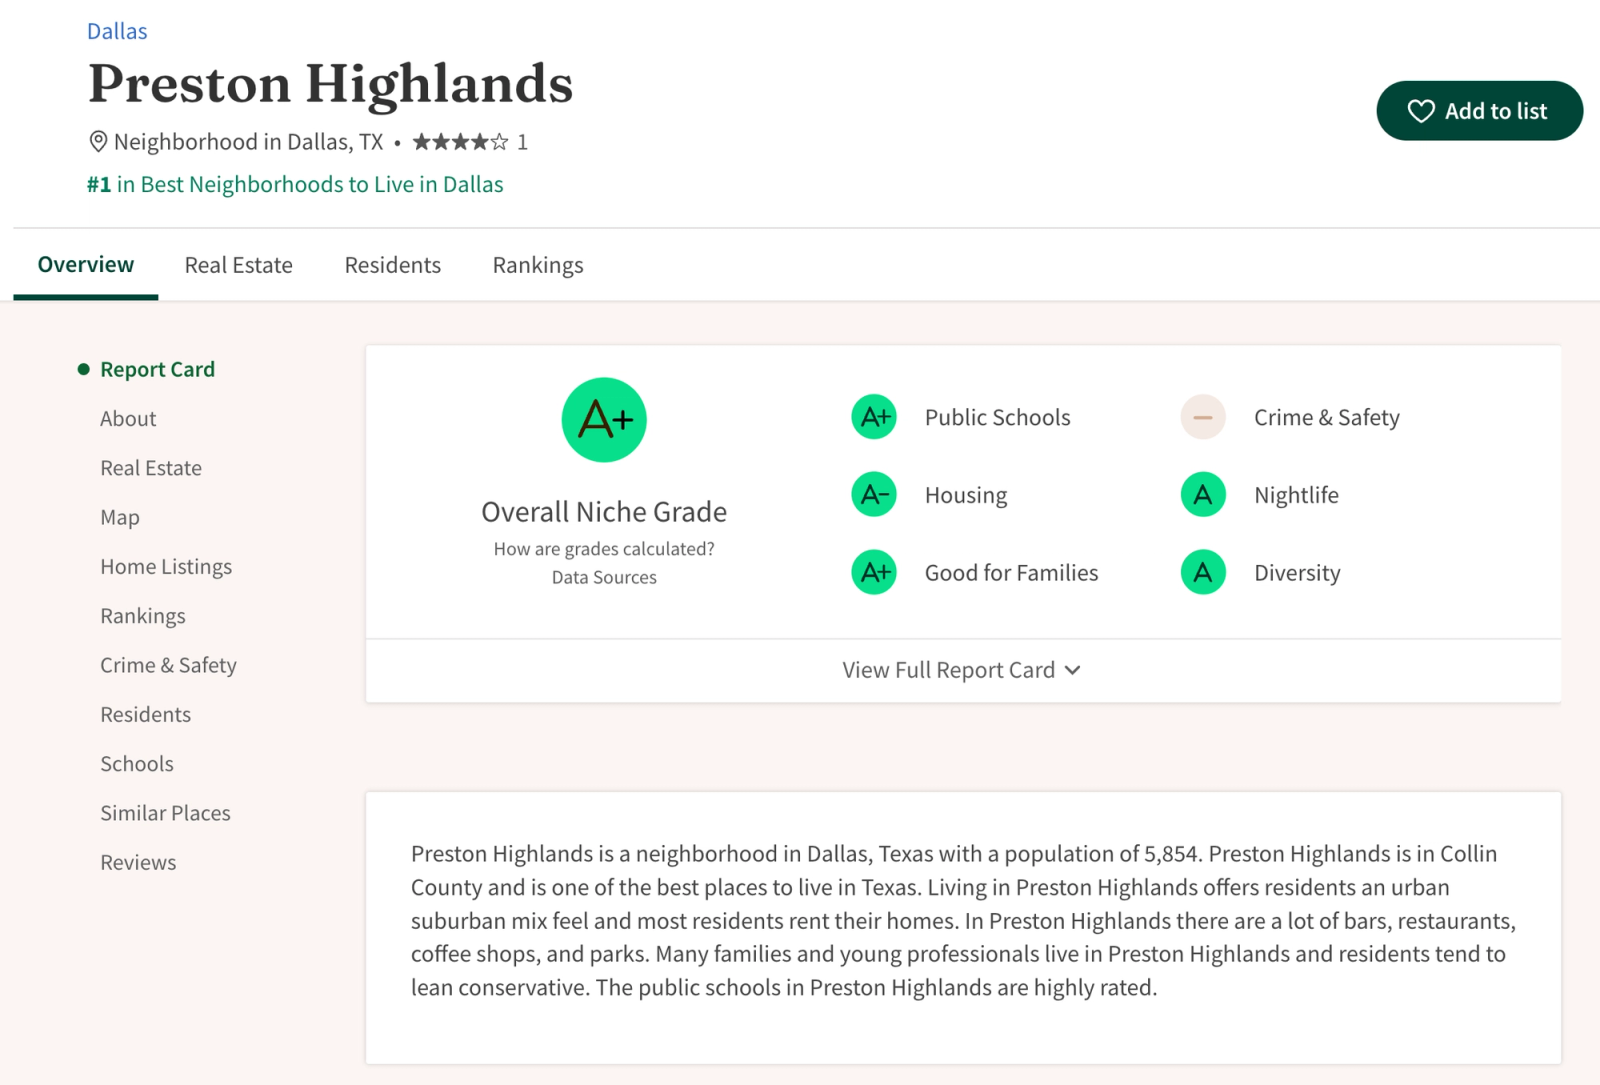1600x1085 pixels.
Task: Click the dash badge for Crime & Safety
Action: [x=1203, y=417]
